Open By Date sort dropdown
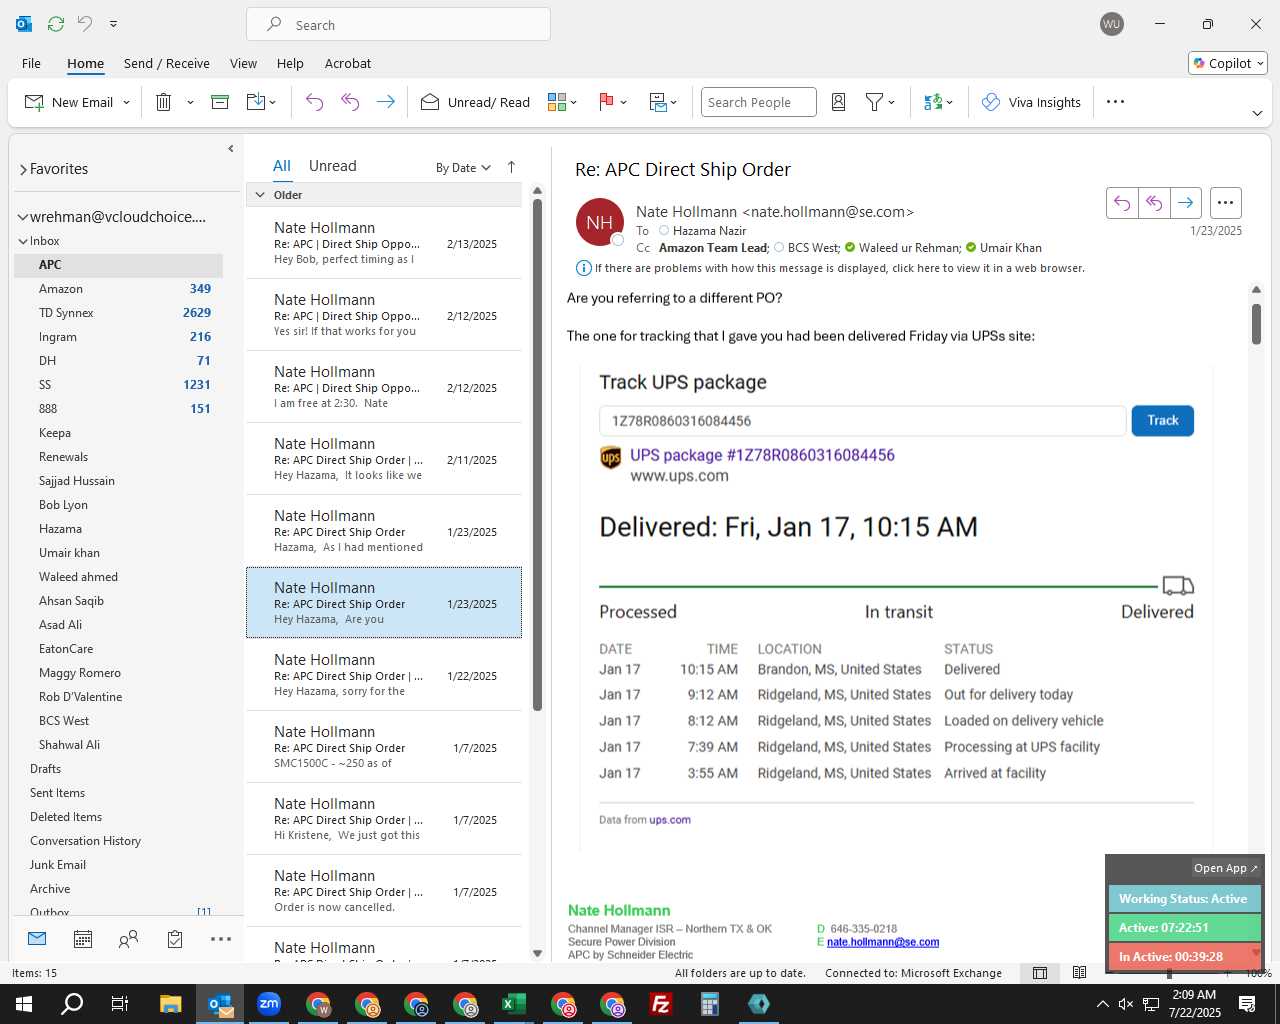 463,167
